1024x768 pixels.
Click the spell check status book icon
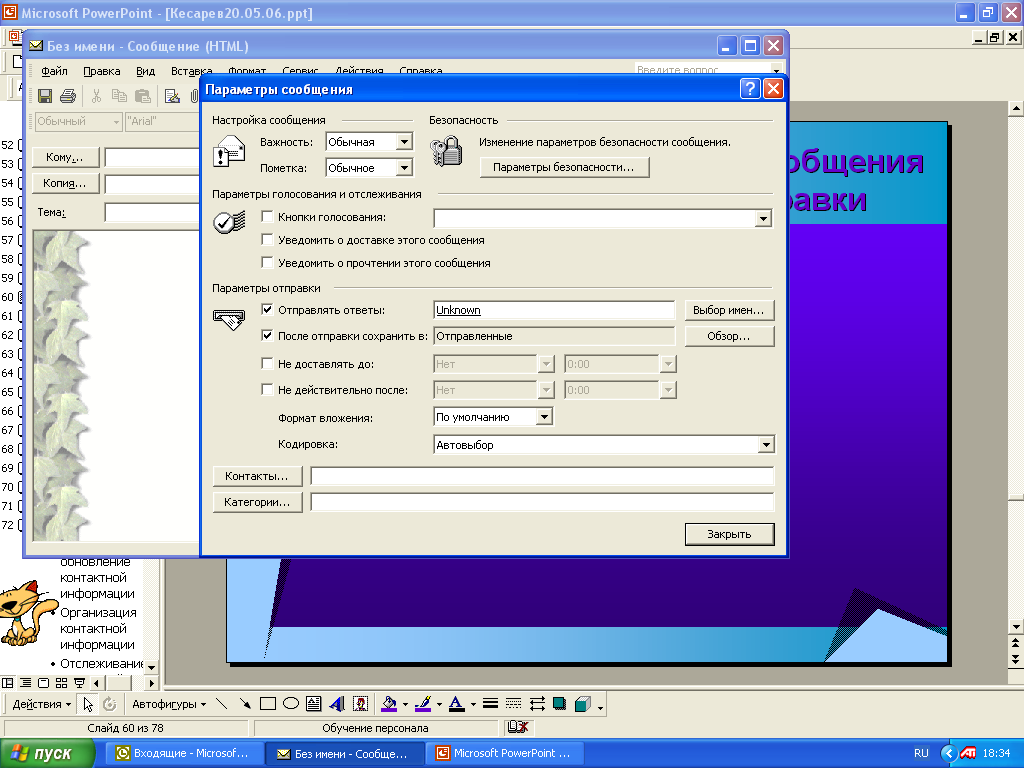pos(517,727)
